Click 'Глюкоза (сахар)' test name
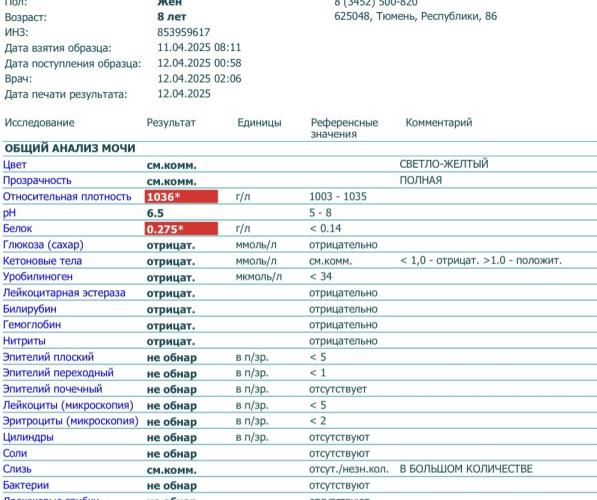The height and width of the screenshot is (500, 597). click(43, 244)
